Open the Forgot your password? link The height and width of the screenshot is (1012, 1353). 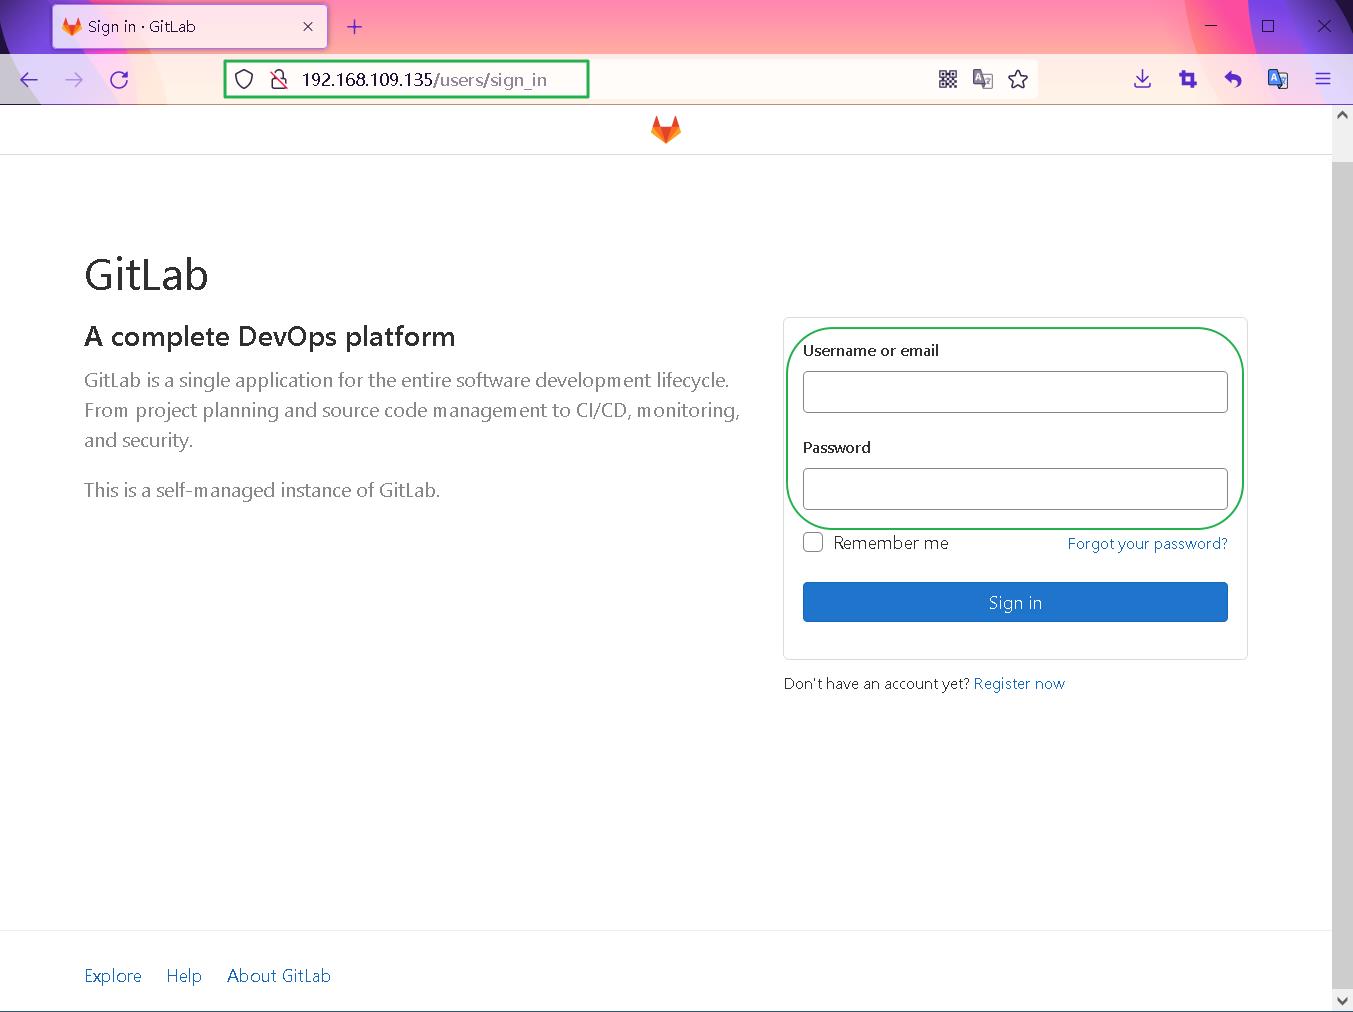tap(1147, 544)
